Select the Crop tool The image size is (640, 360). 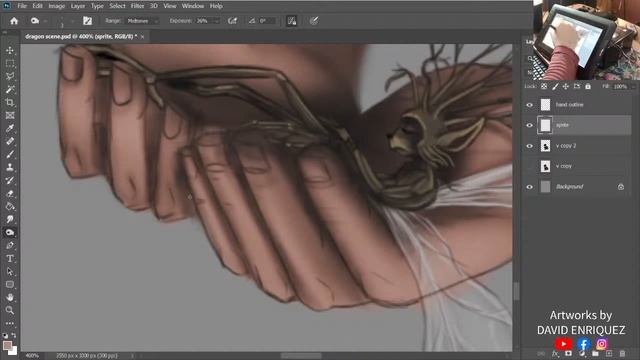pos(10,102)
